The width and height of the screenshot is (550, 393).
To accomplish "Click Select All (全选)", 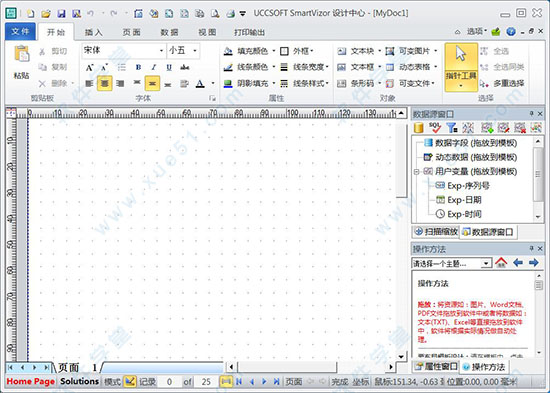I will [494, 51].
